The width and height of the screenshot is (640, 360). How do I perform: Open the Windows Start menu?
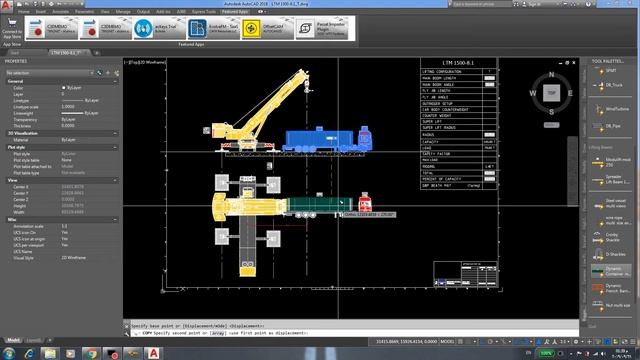tap(9, 353)
